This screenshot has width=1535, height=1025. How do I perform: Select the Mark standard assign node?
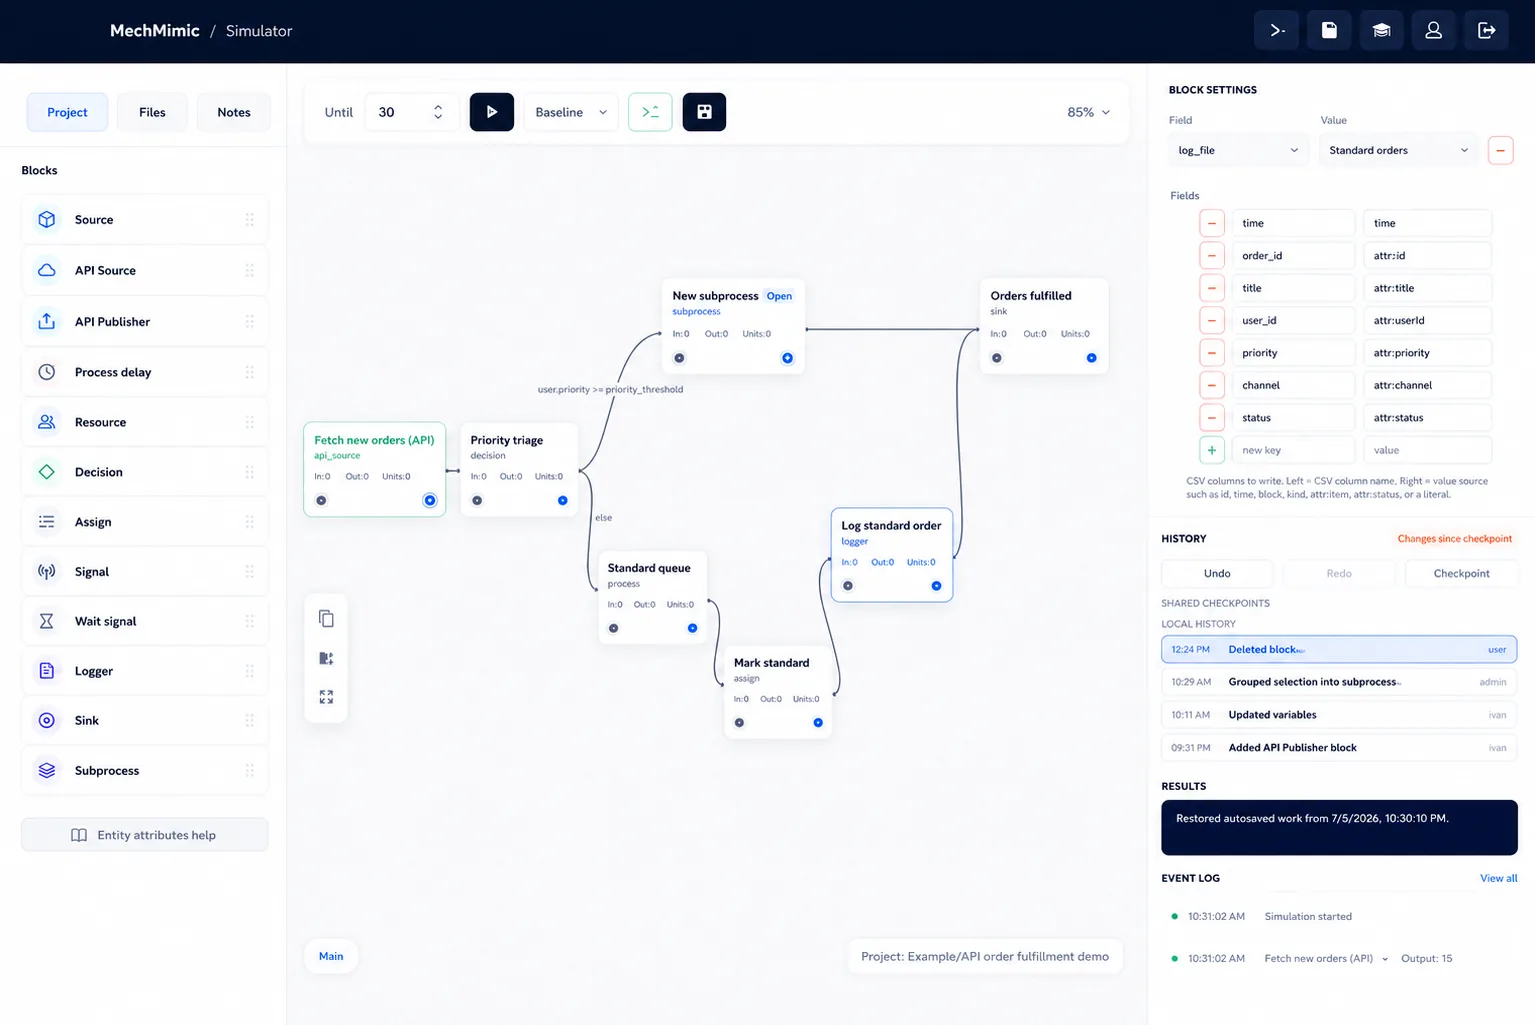pos(778,693)
